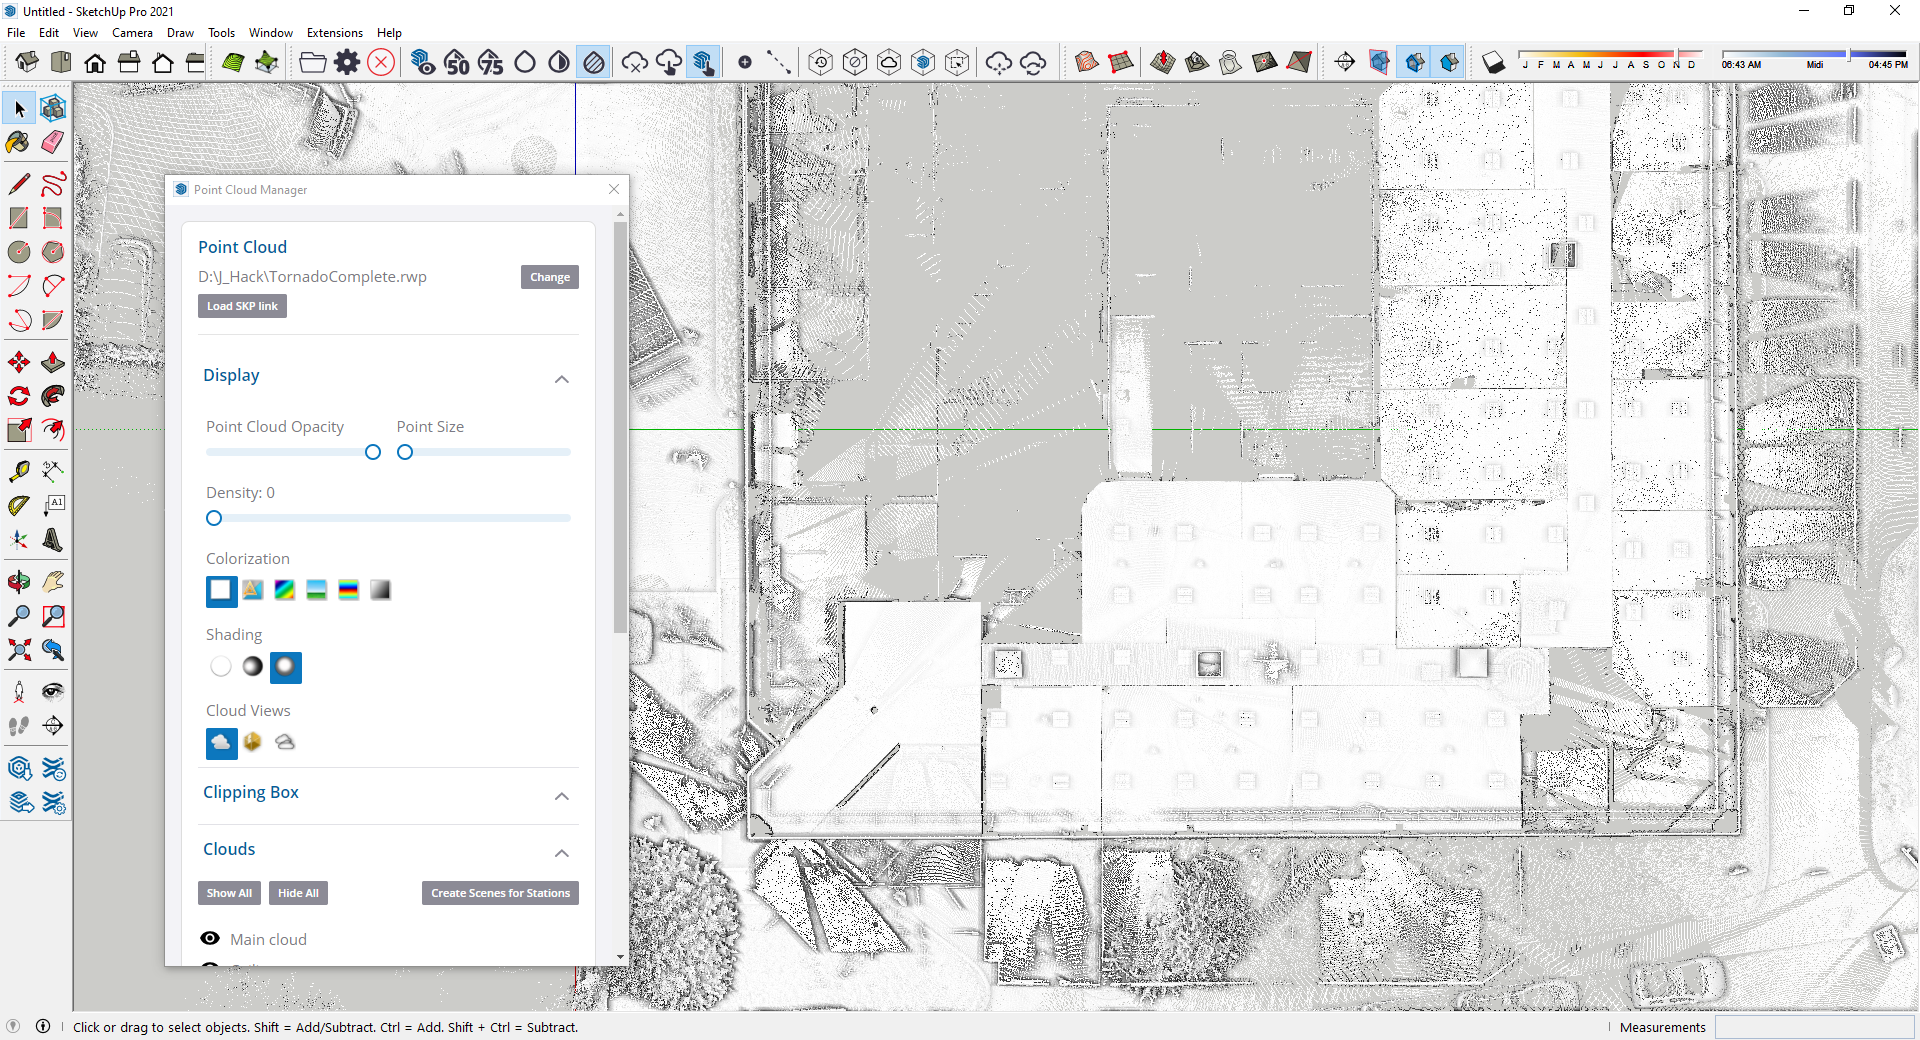Choose the Follow Me tool
This screenshot has width=1920, height=1040.
(53, 396)
